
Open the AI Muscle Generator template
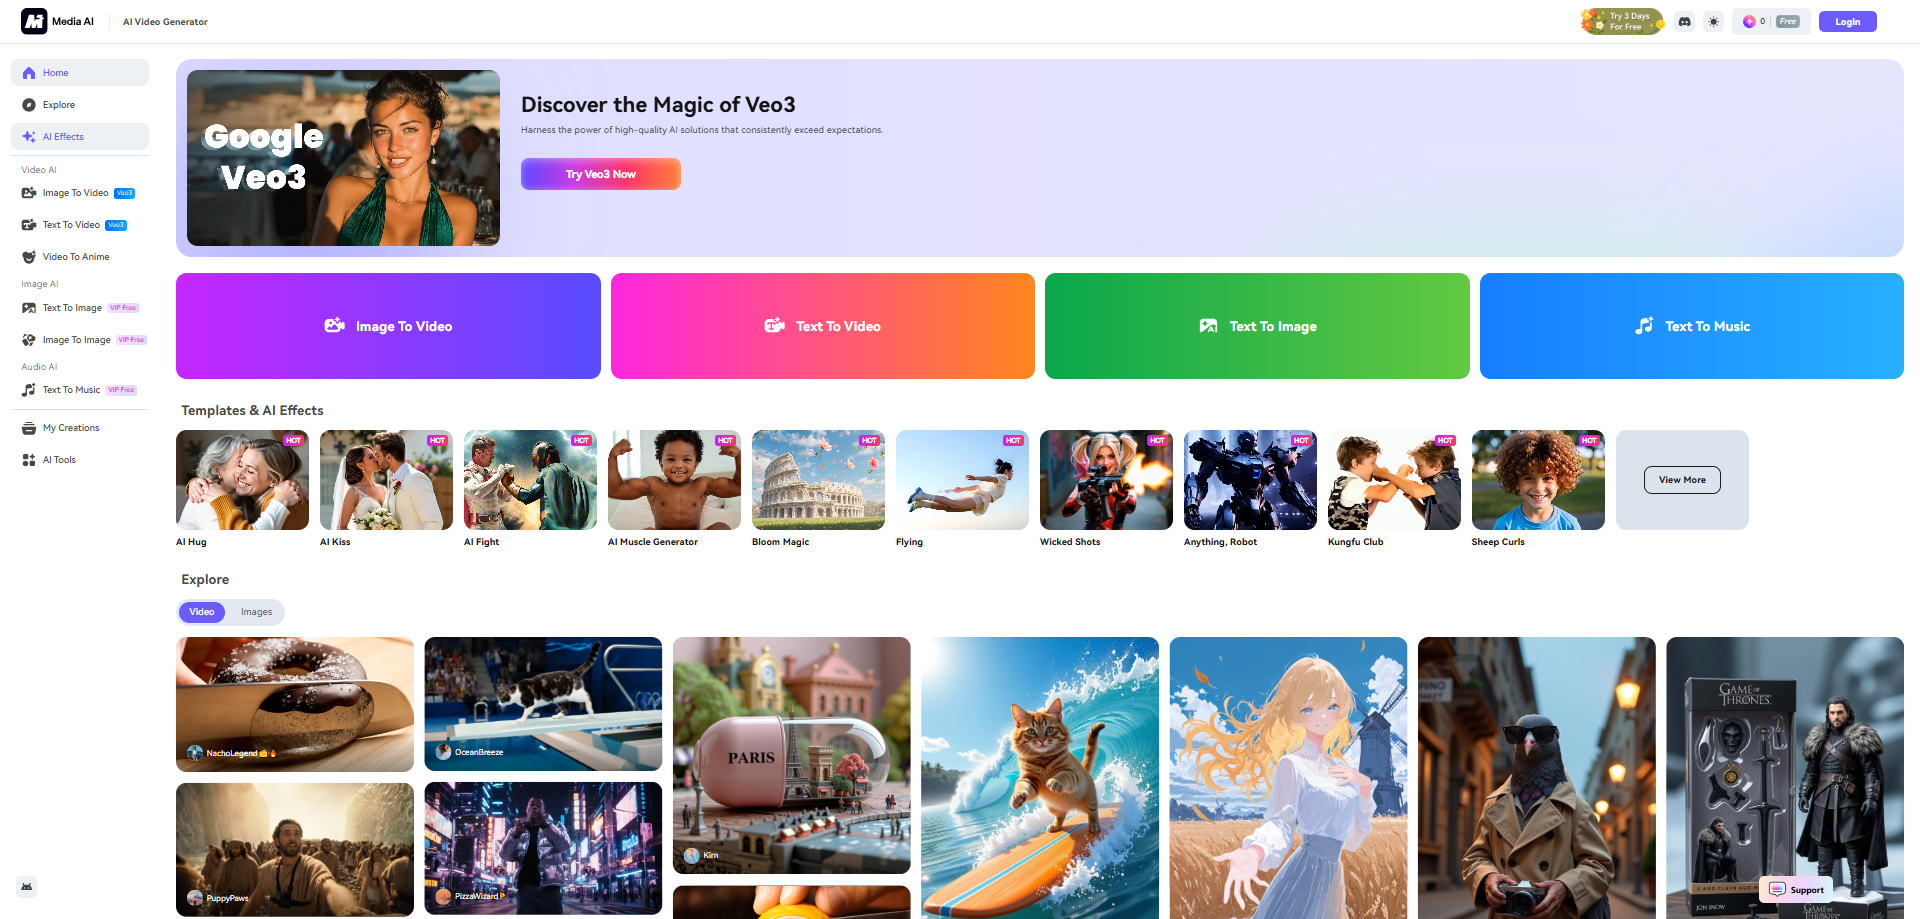coord(674,480)
